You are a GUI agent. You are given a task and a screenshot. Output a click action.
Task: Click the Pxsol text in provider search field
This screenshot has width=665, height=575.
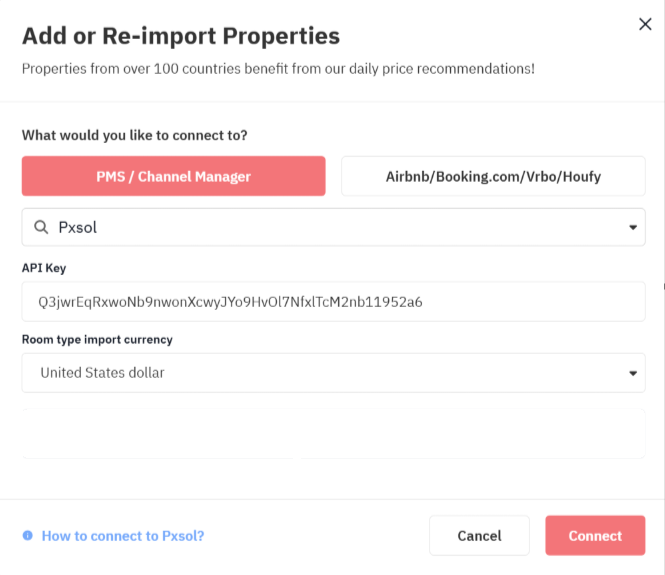click(x=78, y=227)
